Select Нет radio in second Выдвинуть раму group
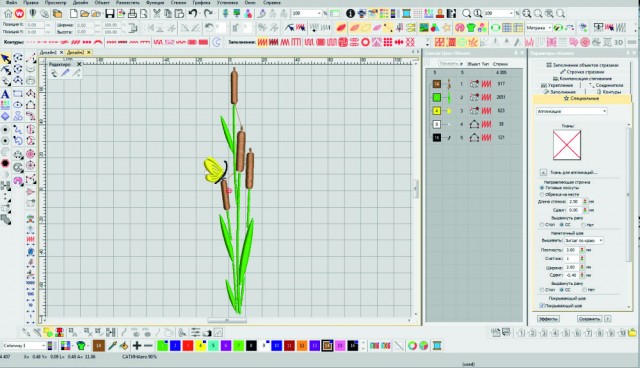The width and height of the screenshot is (640, 368). [x=584, y=290]
